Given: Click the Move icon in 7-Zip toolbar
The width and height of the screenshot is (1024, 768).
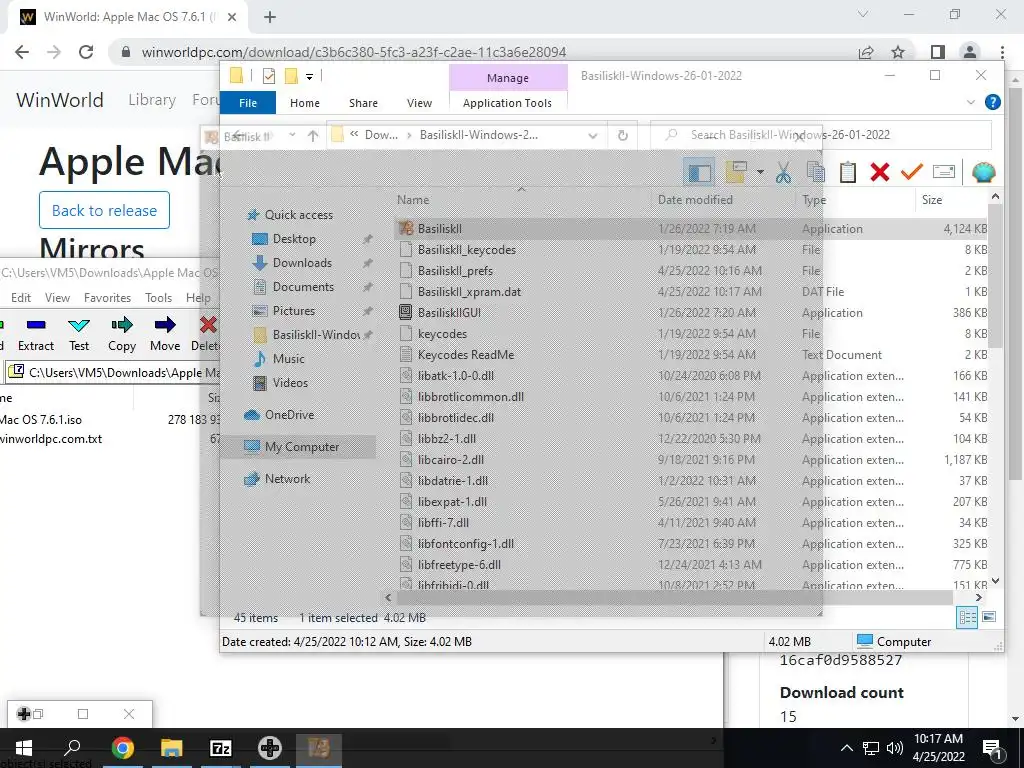Looking at the screenshot, I should tap(165, 334).
